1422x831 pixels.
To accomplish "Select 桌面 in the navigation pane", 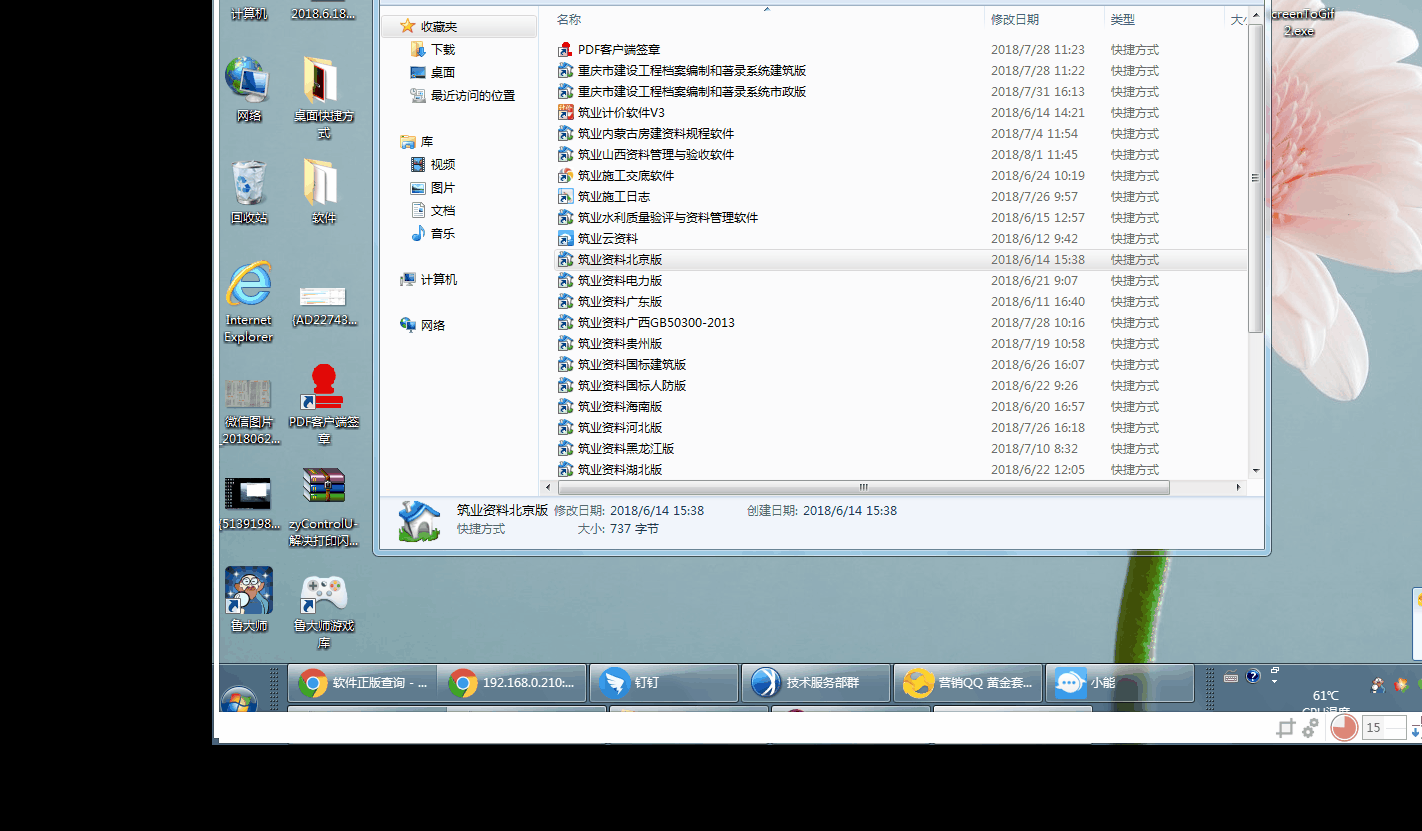I will (x=442, y=72).
